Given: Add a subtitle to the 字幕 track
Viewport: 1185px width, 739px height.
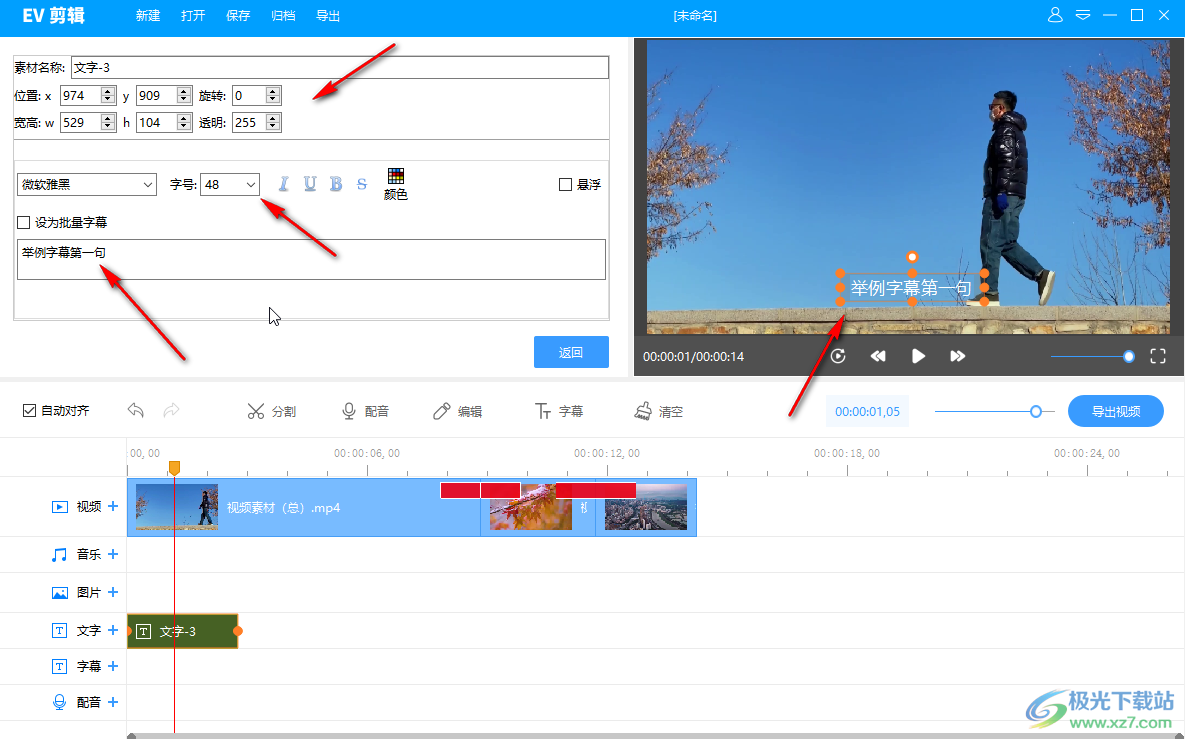Looking at the screenshot, I should 113,666.
